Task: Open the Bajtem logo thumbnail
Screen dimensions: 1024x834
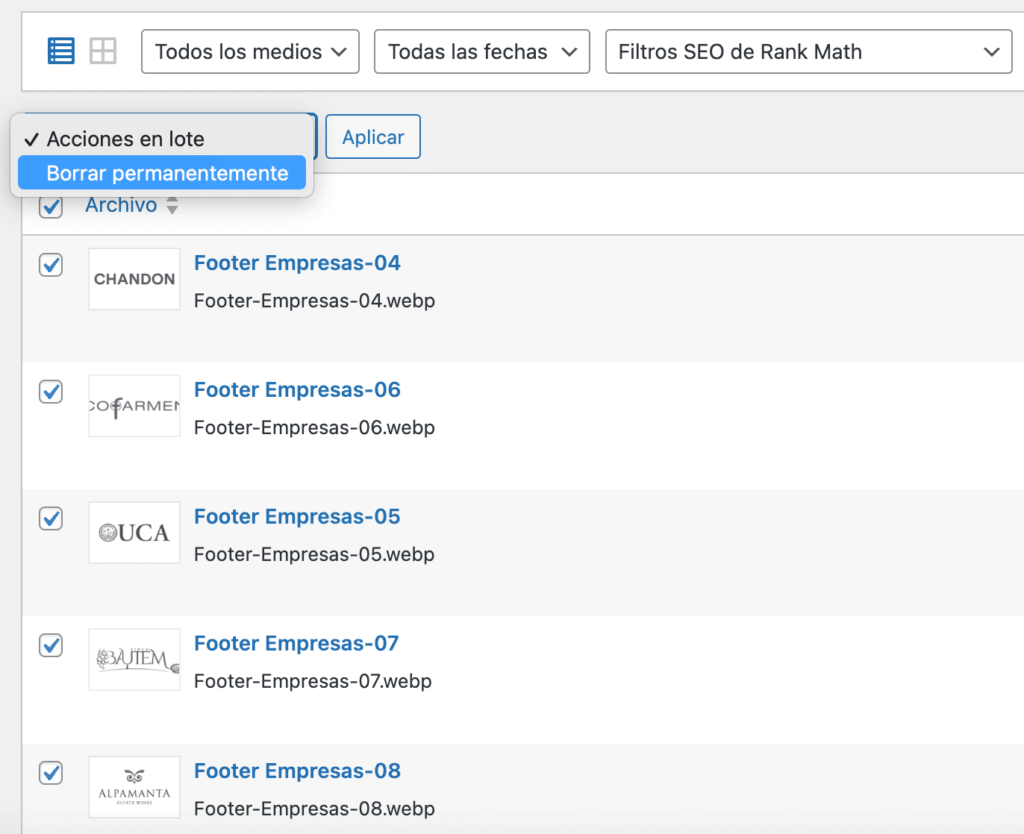Action: point(133,659)
